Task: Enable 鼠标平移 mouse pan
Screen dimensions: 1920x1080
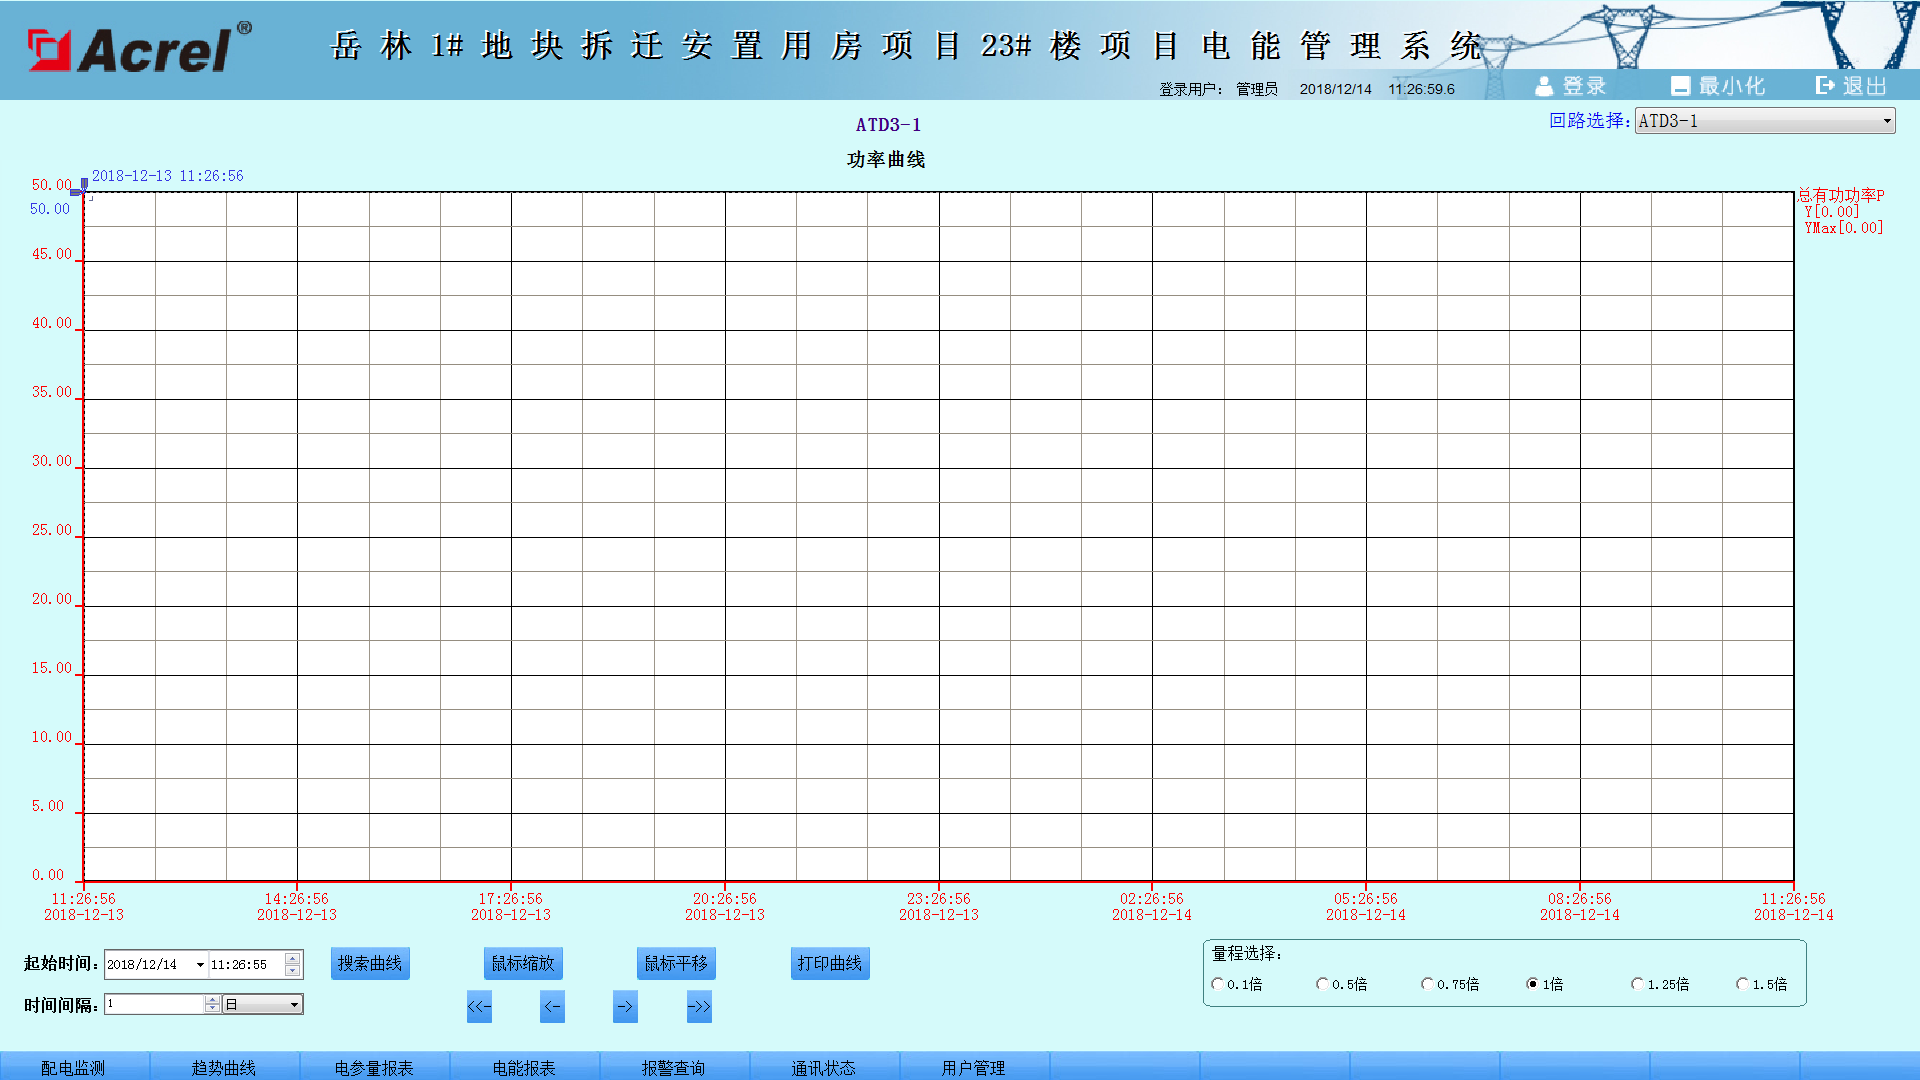Action: pos(676,964)
